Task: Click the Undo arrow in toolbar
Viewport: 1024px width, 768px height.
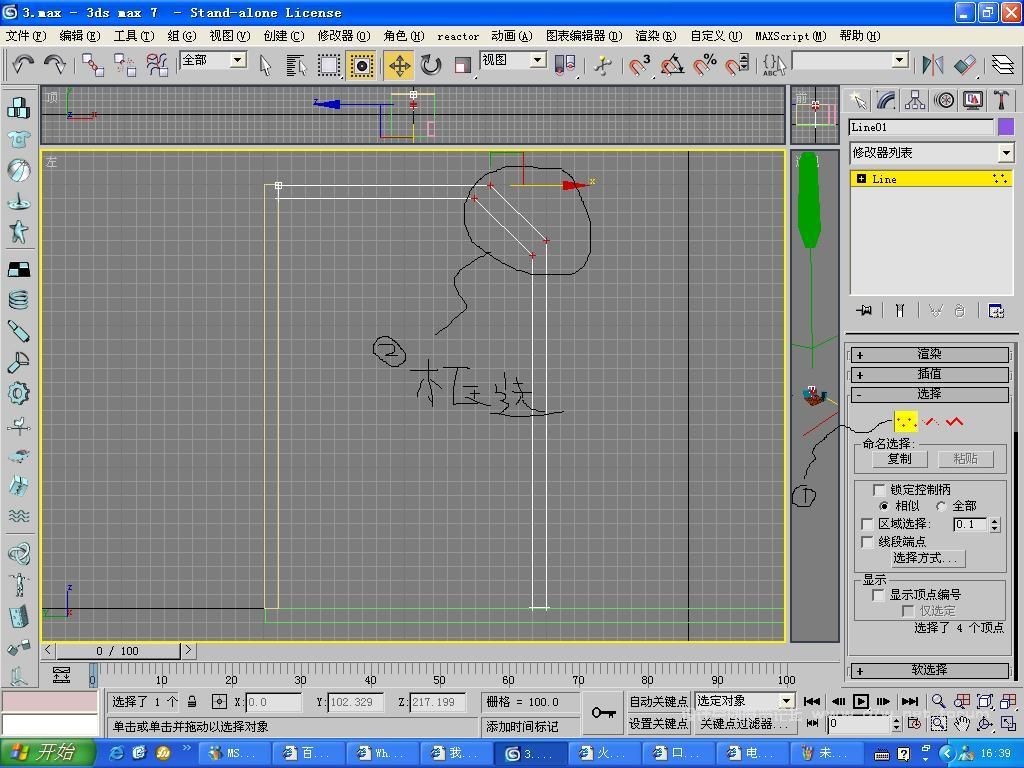Action: click(x=24, y=64)
